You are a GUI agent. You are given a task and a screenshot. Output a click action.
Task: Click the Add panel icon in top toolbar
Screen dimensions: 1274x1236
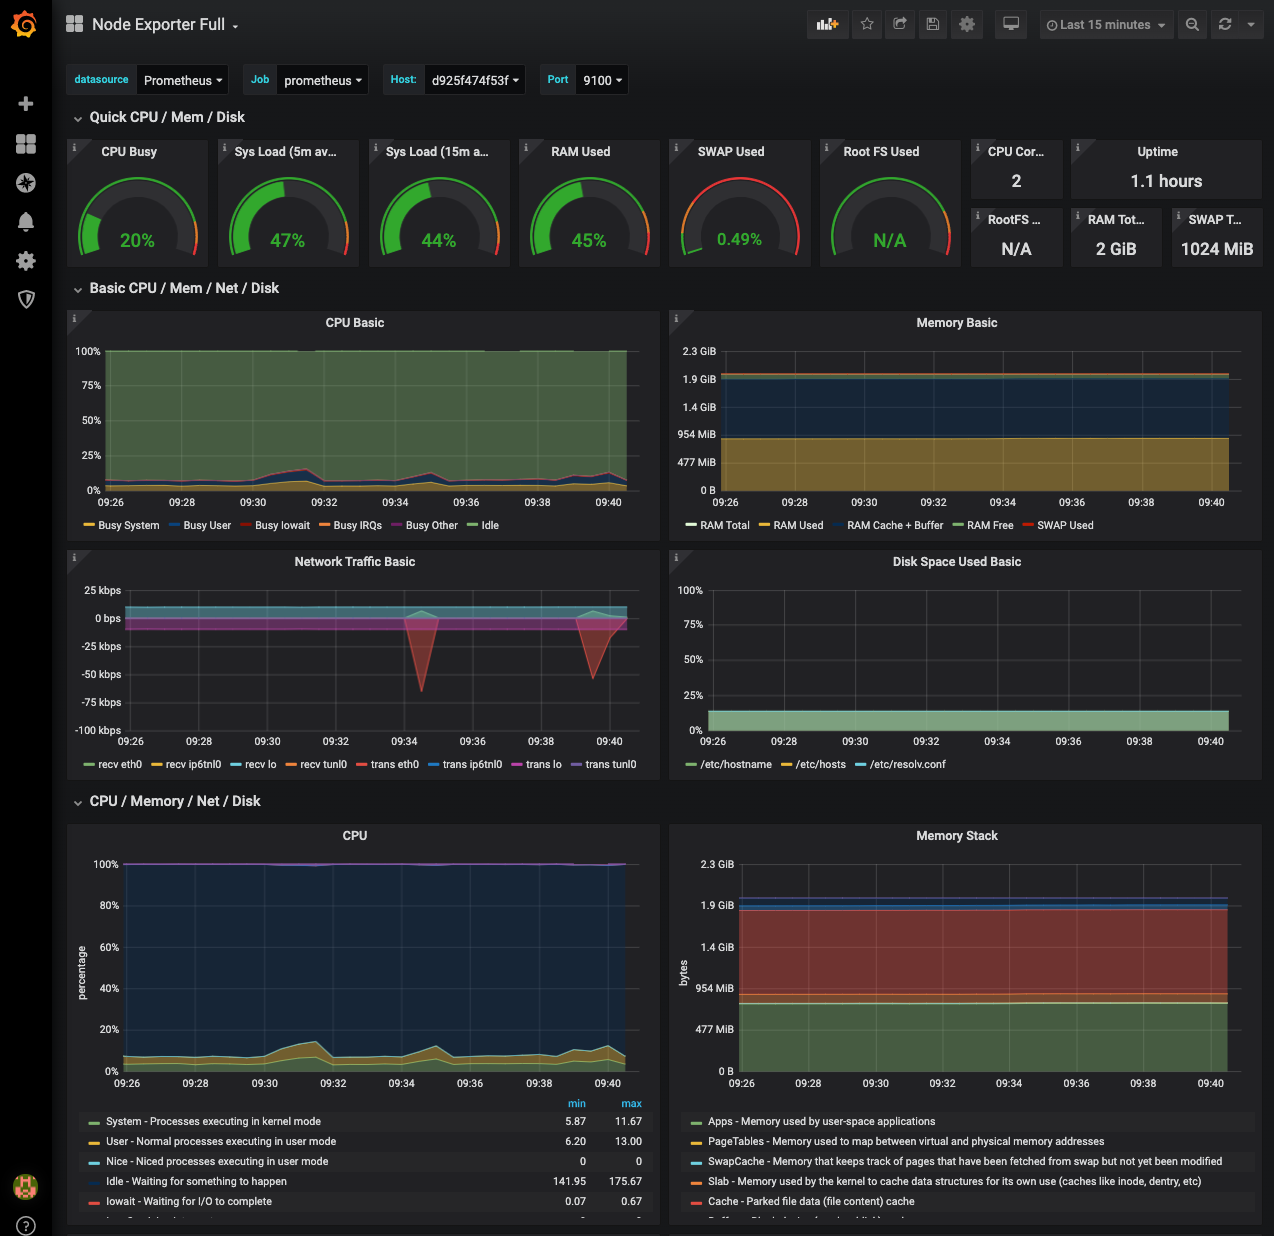point(827,25)
